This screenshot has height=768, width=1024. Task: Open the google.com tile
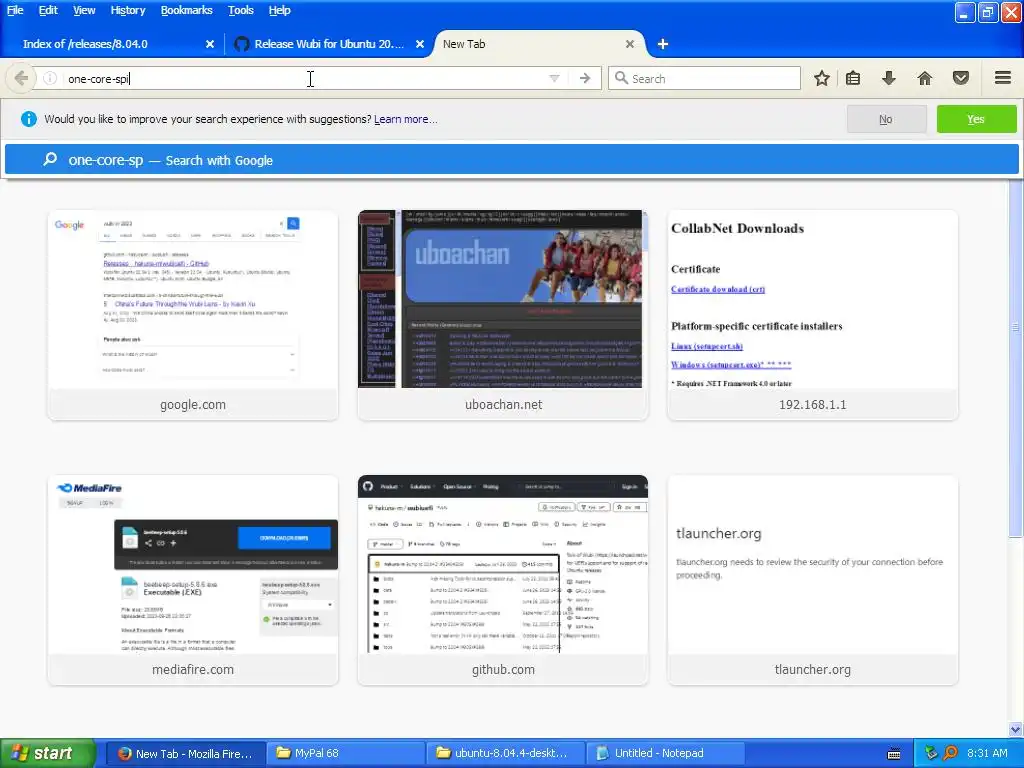tap(193, 315)
